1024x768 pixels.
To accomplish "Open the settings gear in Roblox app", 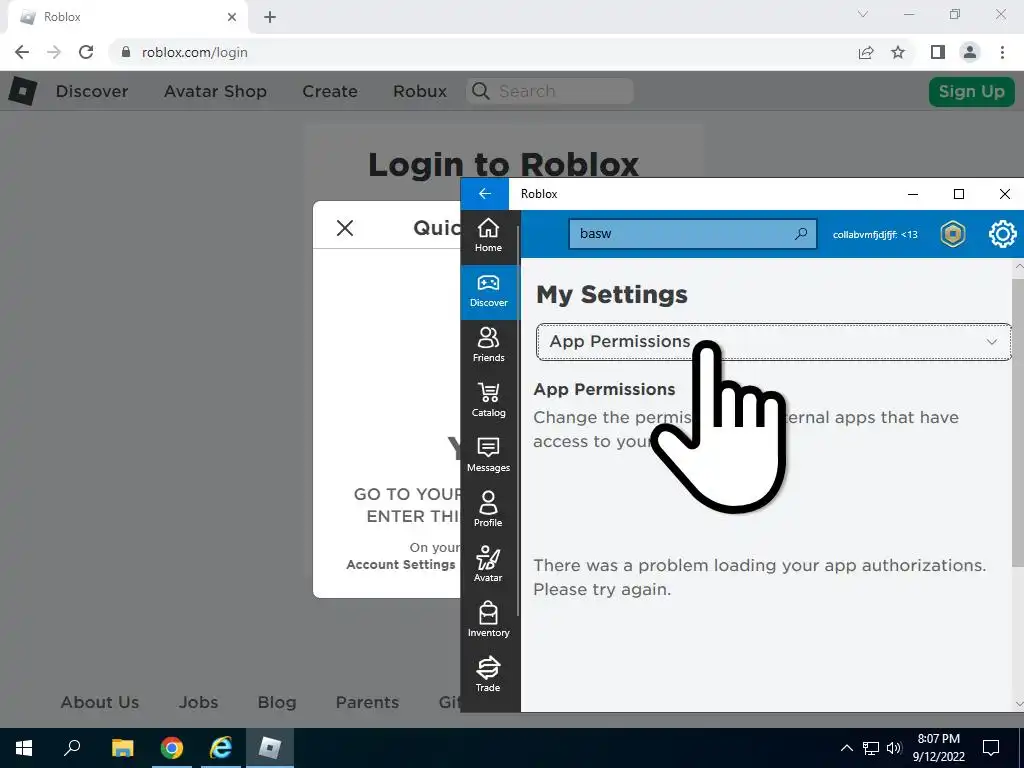I will 1002,234.
